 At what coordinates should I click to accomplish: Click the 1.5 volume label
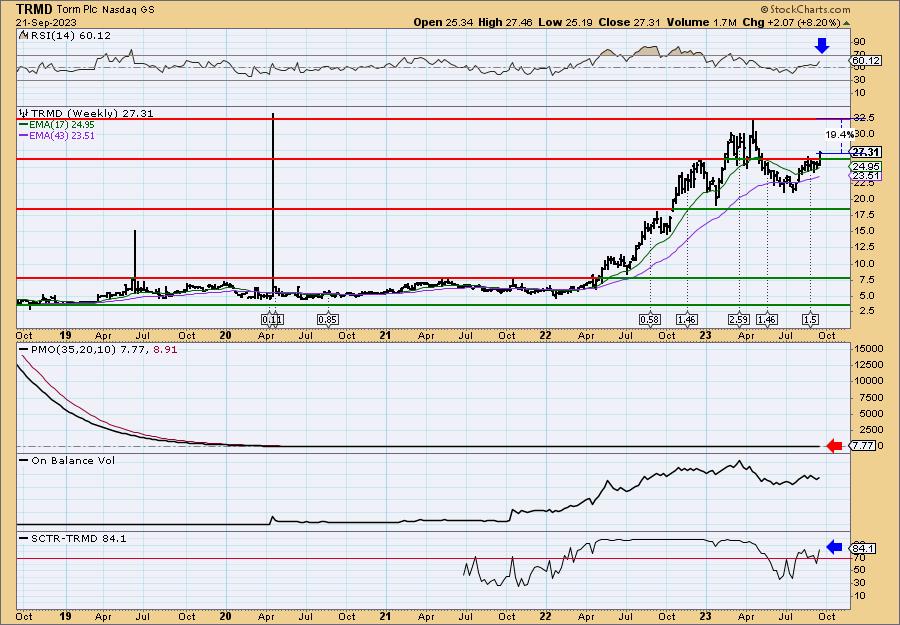pyautogui.click(x=810, y=319)
